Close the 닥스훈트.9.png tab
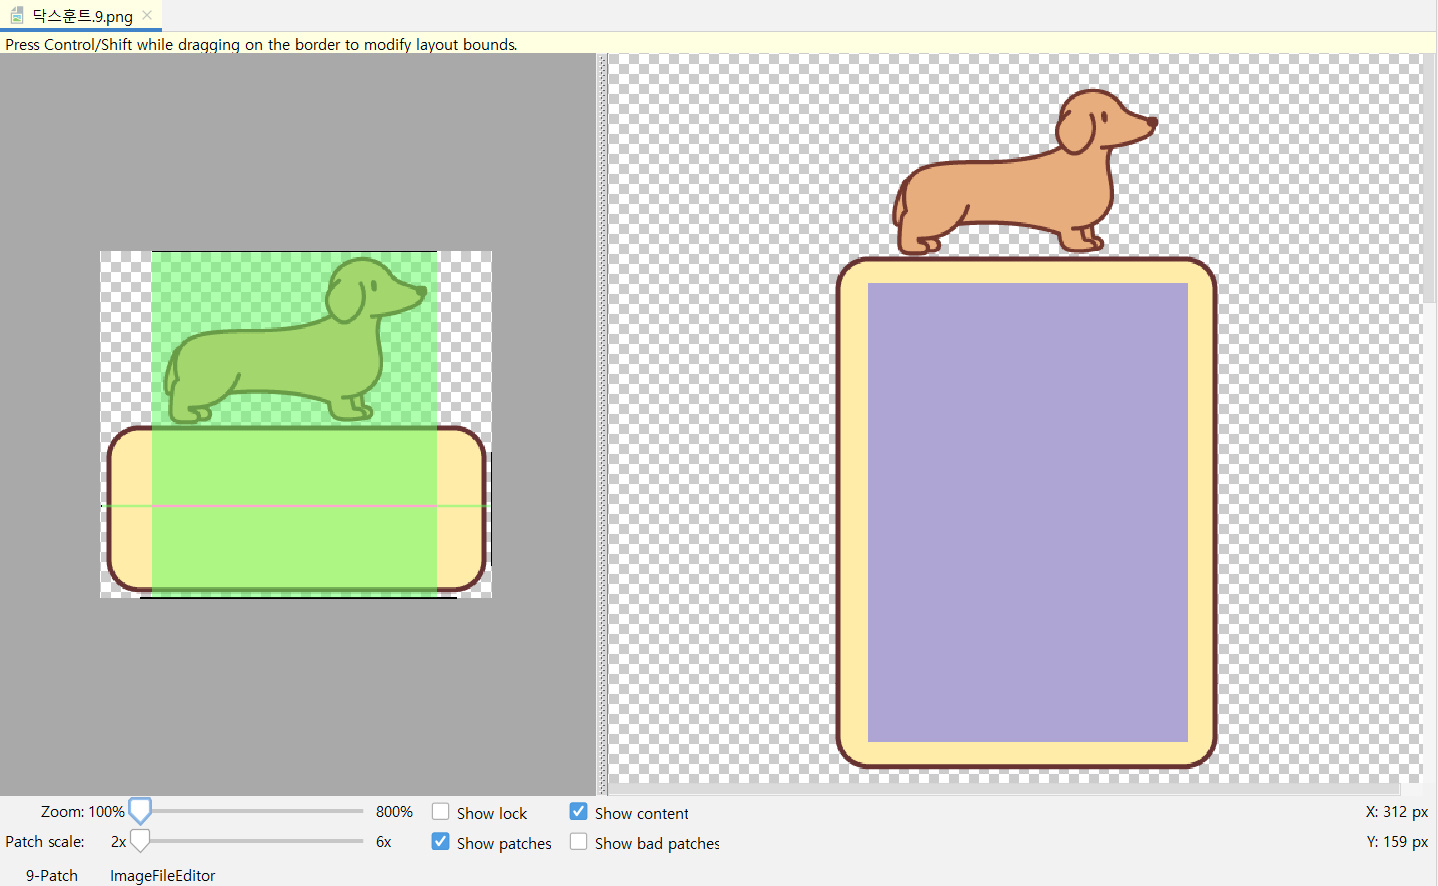This screenshot has width=1438, height=886. (x=147, y=15)
